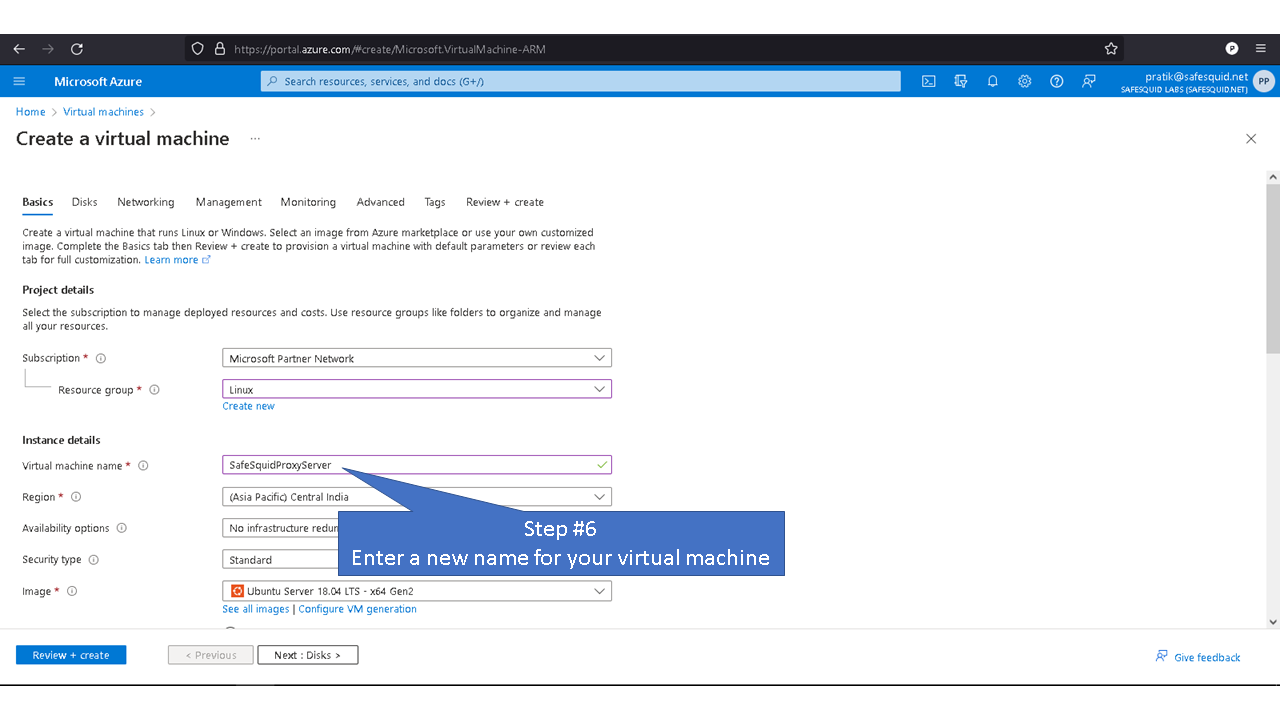Open portal Settings gear
This screenshot has height=720, width=1280.
1024,81
